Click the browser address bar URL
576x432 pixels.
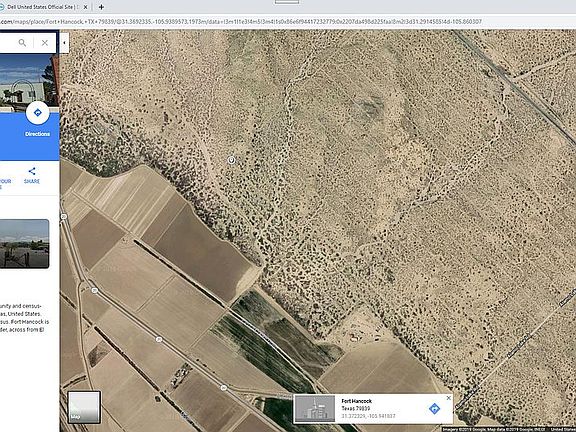[x=241, y=22]
